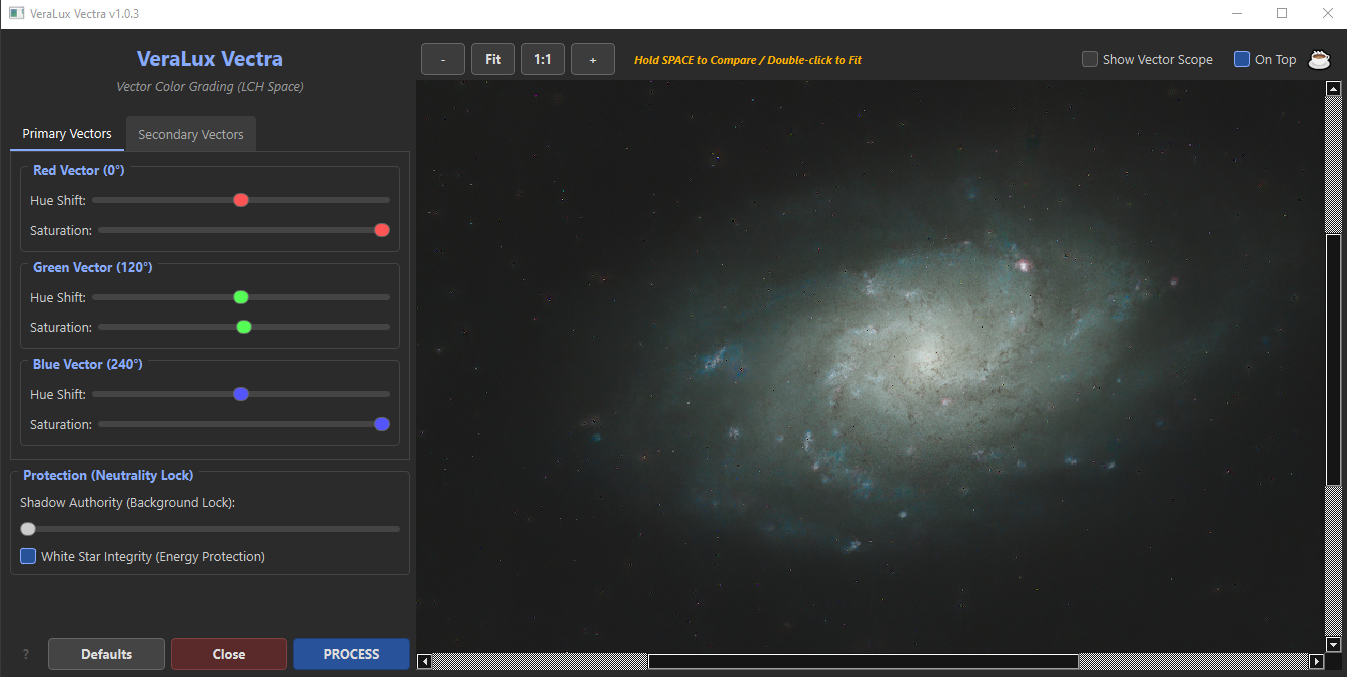Click the coffee cup icon
The image size is (1347, 677).
[1320, 59]
